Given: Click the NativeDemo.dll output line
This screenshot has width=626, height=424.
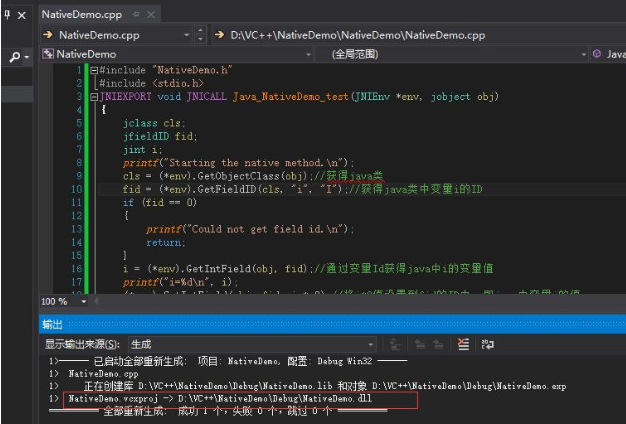Looking at the screenshot, I should pos(220,398).
